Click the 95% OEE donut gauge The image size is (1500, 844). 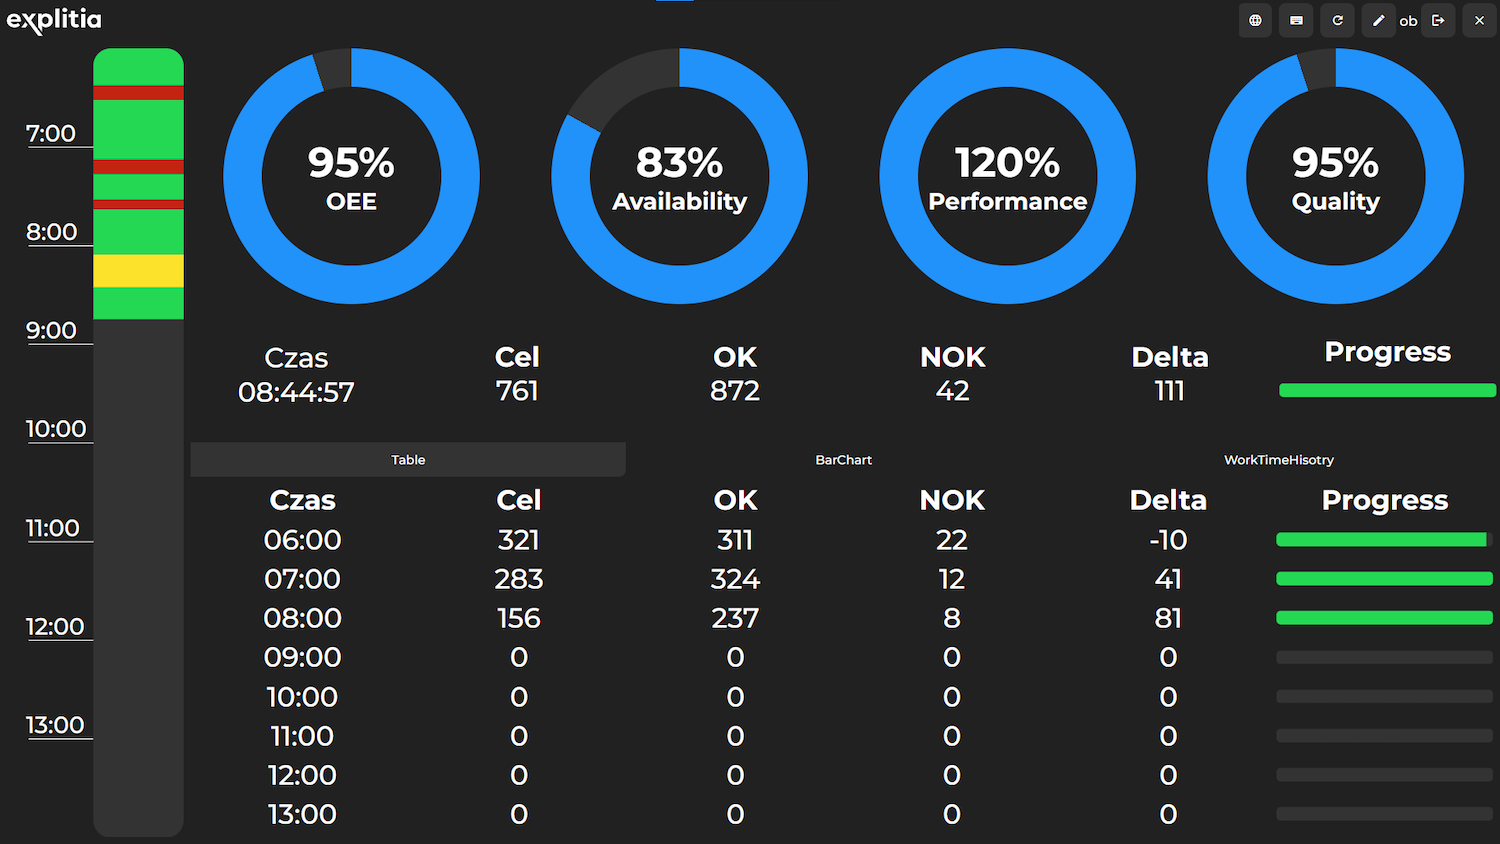point(351,176)
